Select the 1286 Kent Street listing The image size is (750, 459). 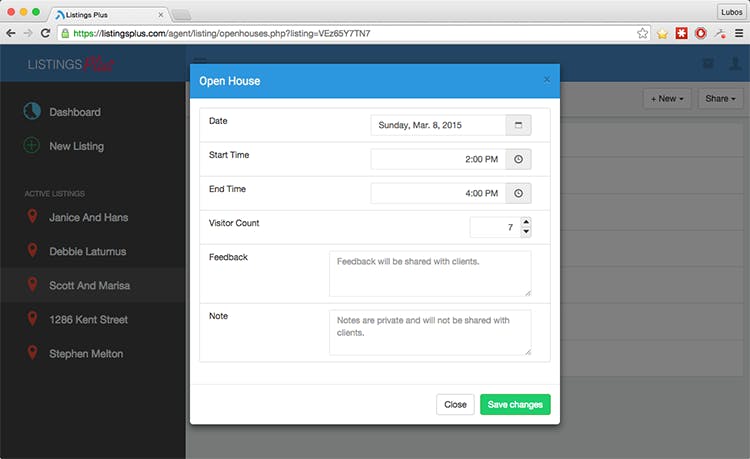88,319
